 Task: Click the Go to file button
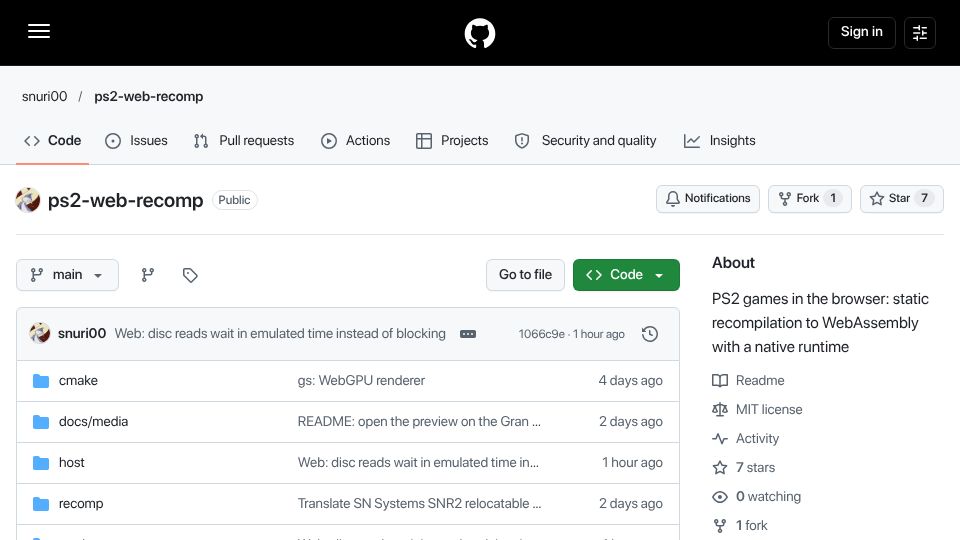tap(525, 275)
